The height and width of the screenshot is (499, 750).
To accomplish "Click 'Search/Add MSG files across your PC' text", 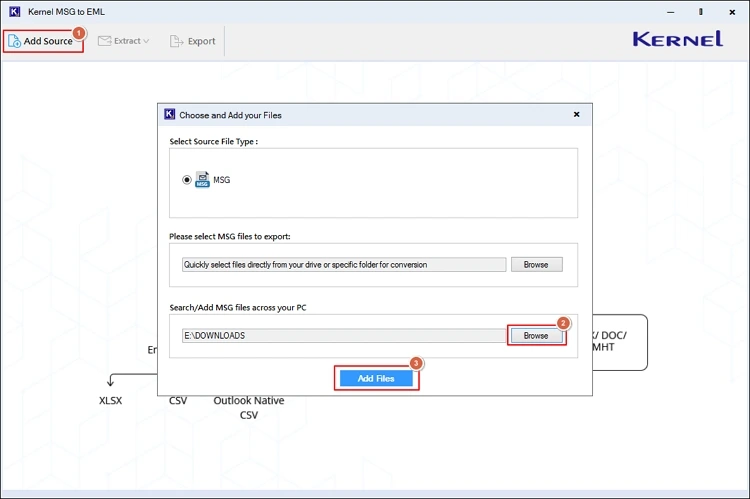I will click(x=238, y=308).
